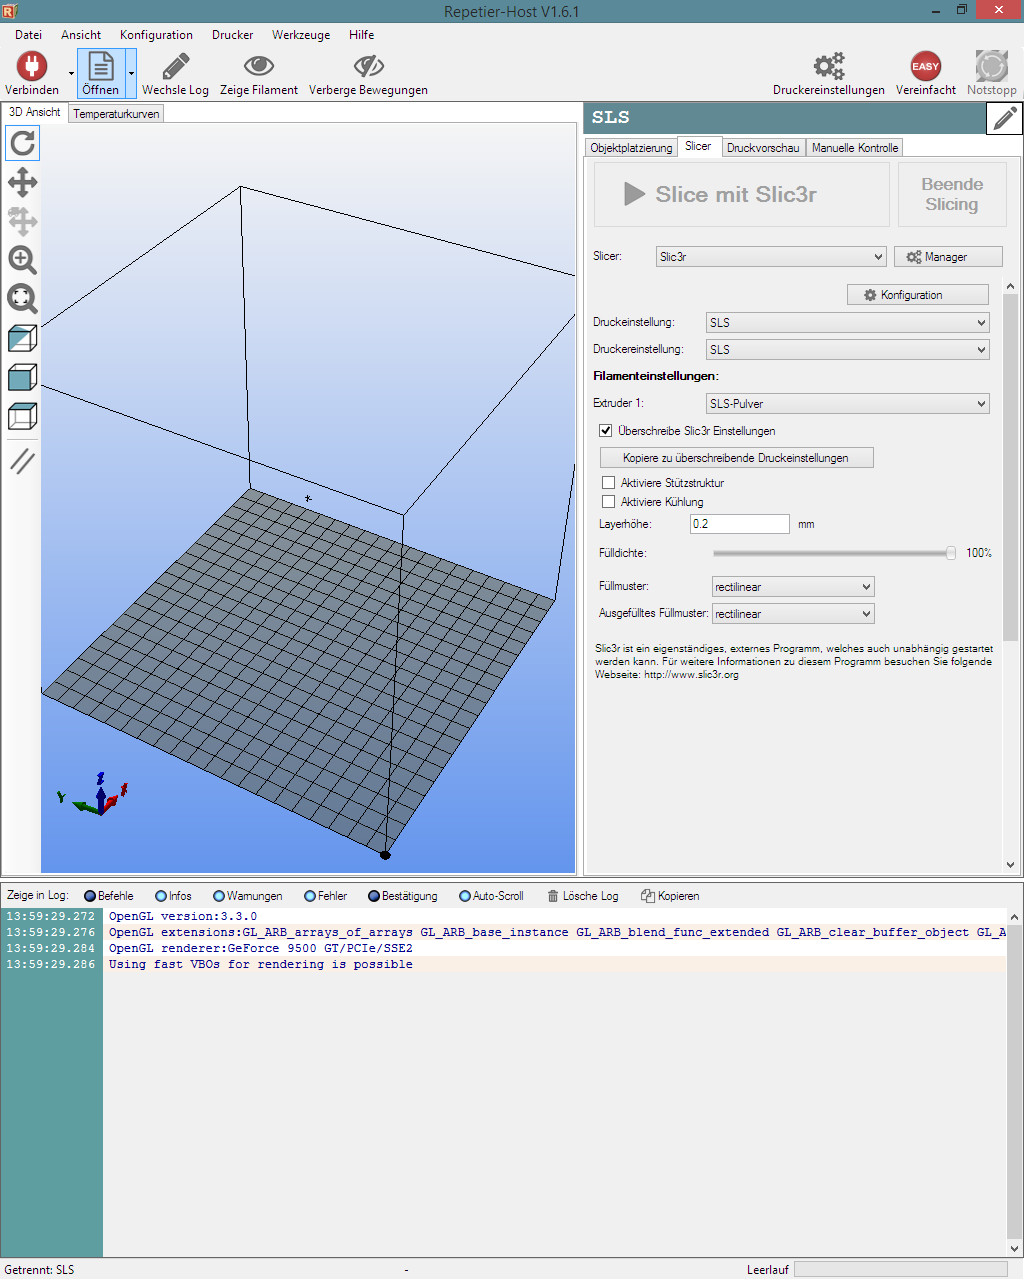Click the log line "Using fast VBOs"
The image size is (1024, 1280).
(260, 964)
